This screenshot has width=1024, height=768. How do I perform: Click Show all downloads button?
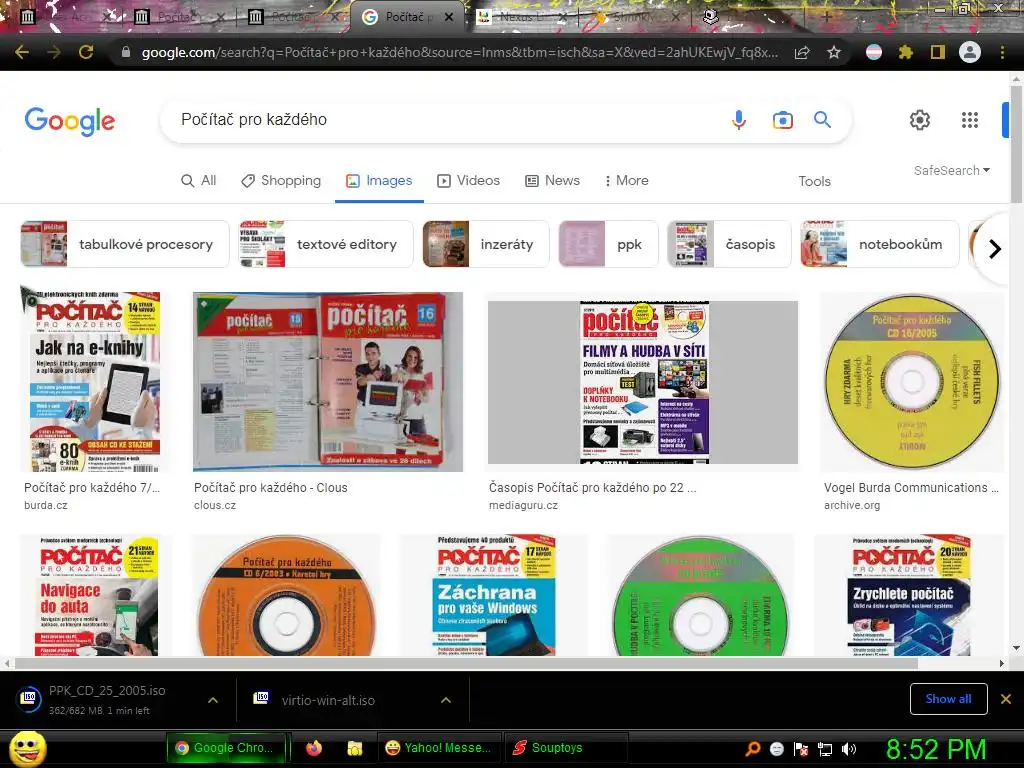click(x=948, y=699)
